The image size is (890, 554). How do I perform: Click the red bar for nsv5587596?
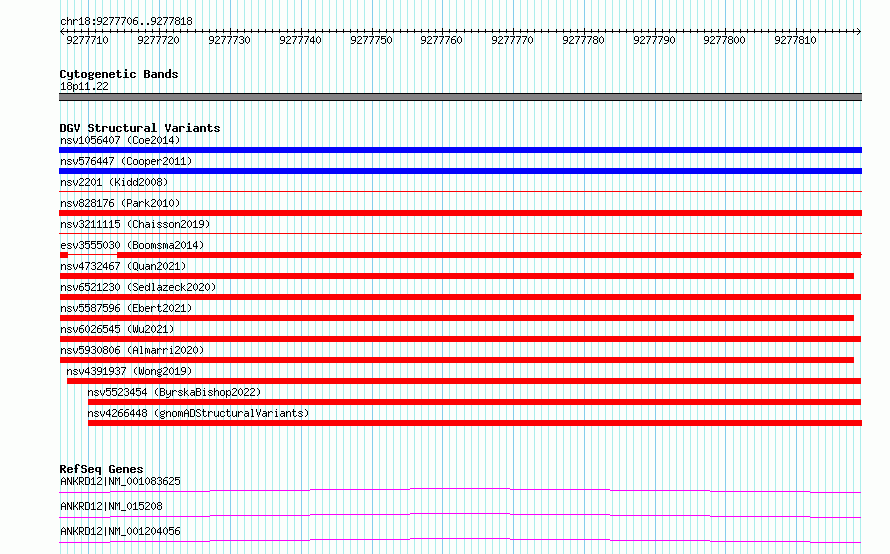pos(456,318)
